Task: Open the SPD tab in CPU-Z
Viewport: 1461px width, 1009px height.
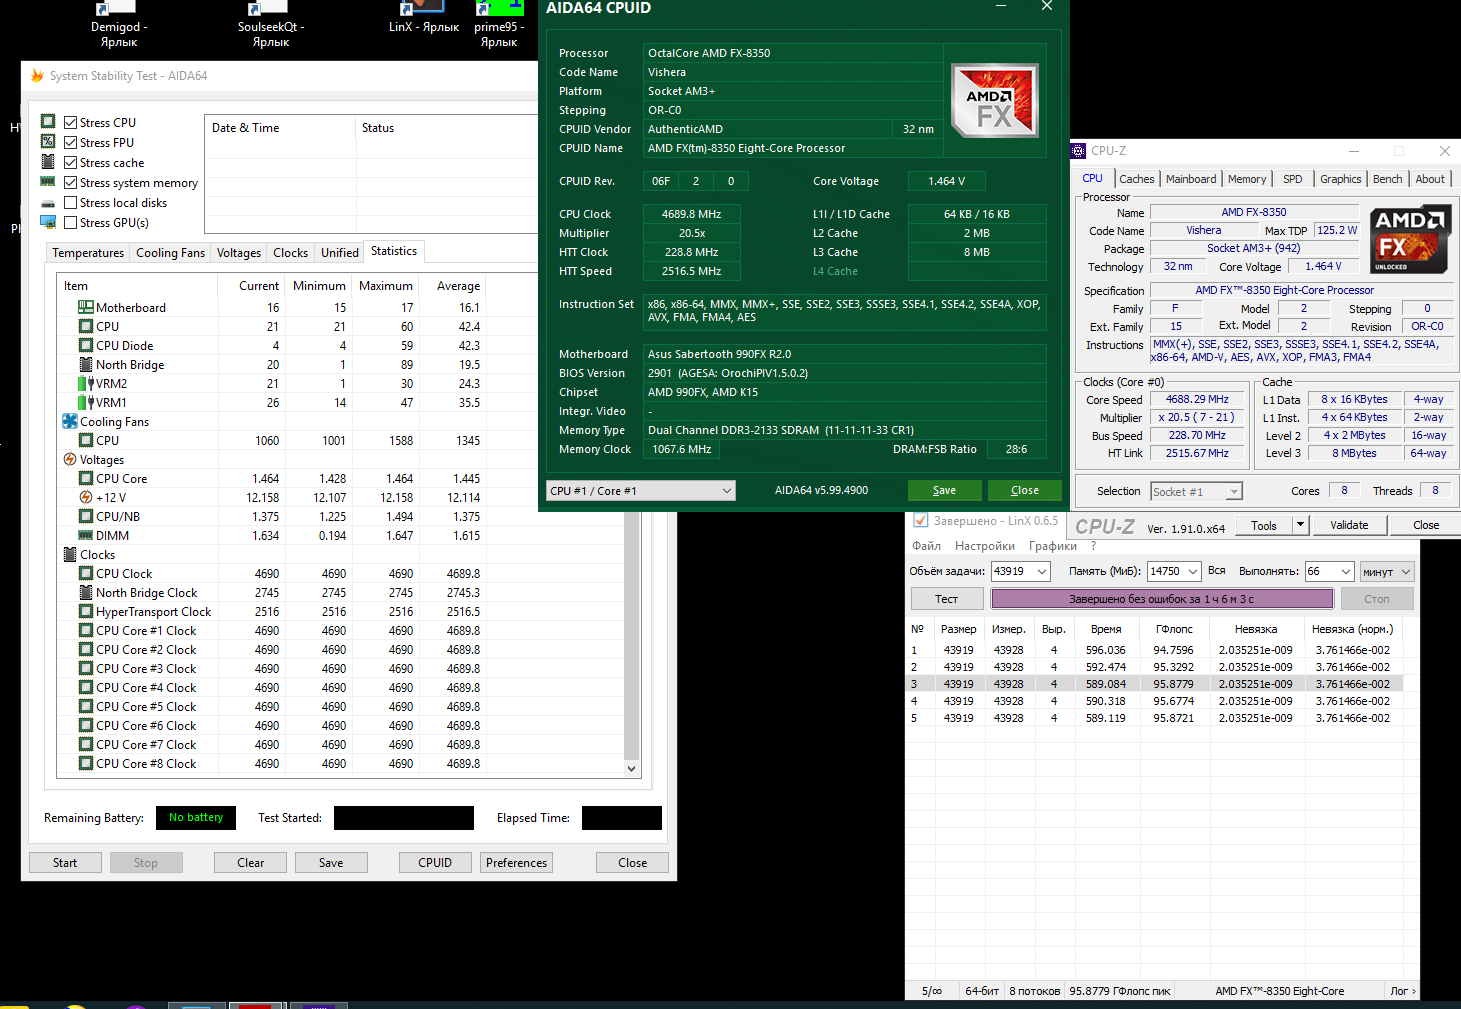Action: (x=1293, y=179)
